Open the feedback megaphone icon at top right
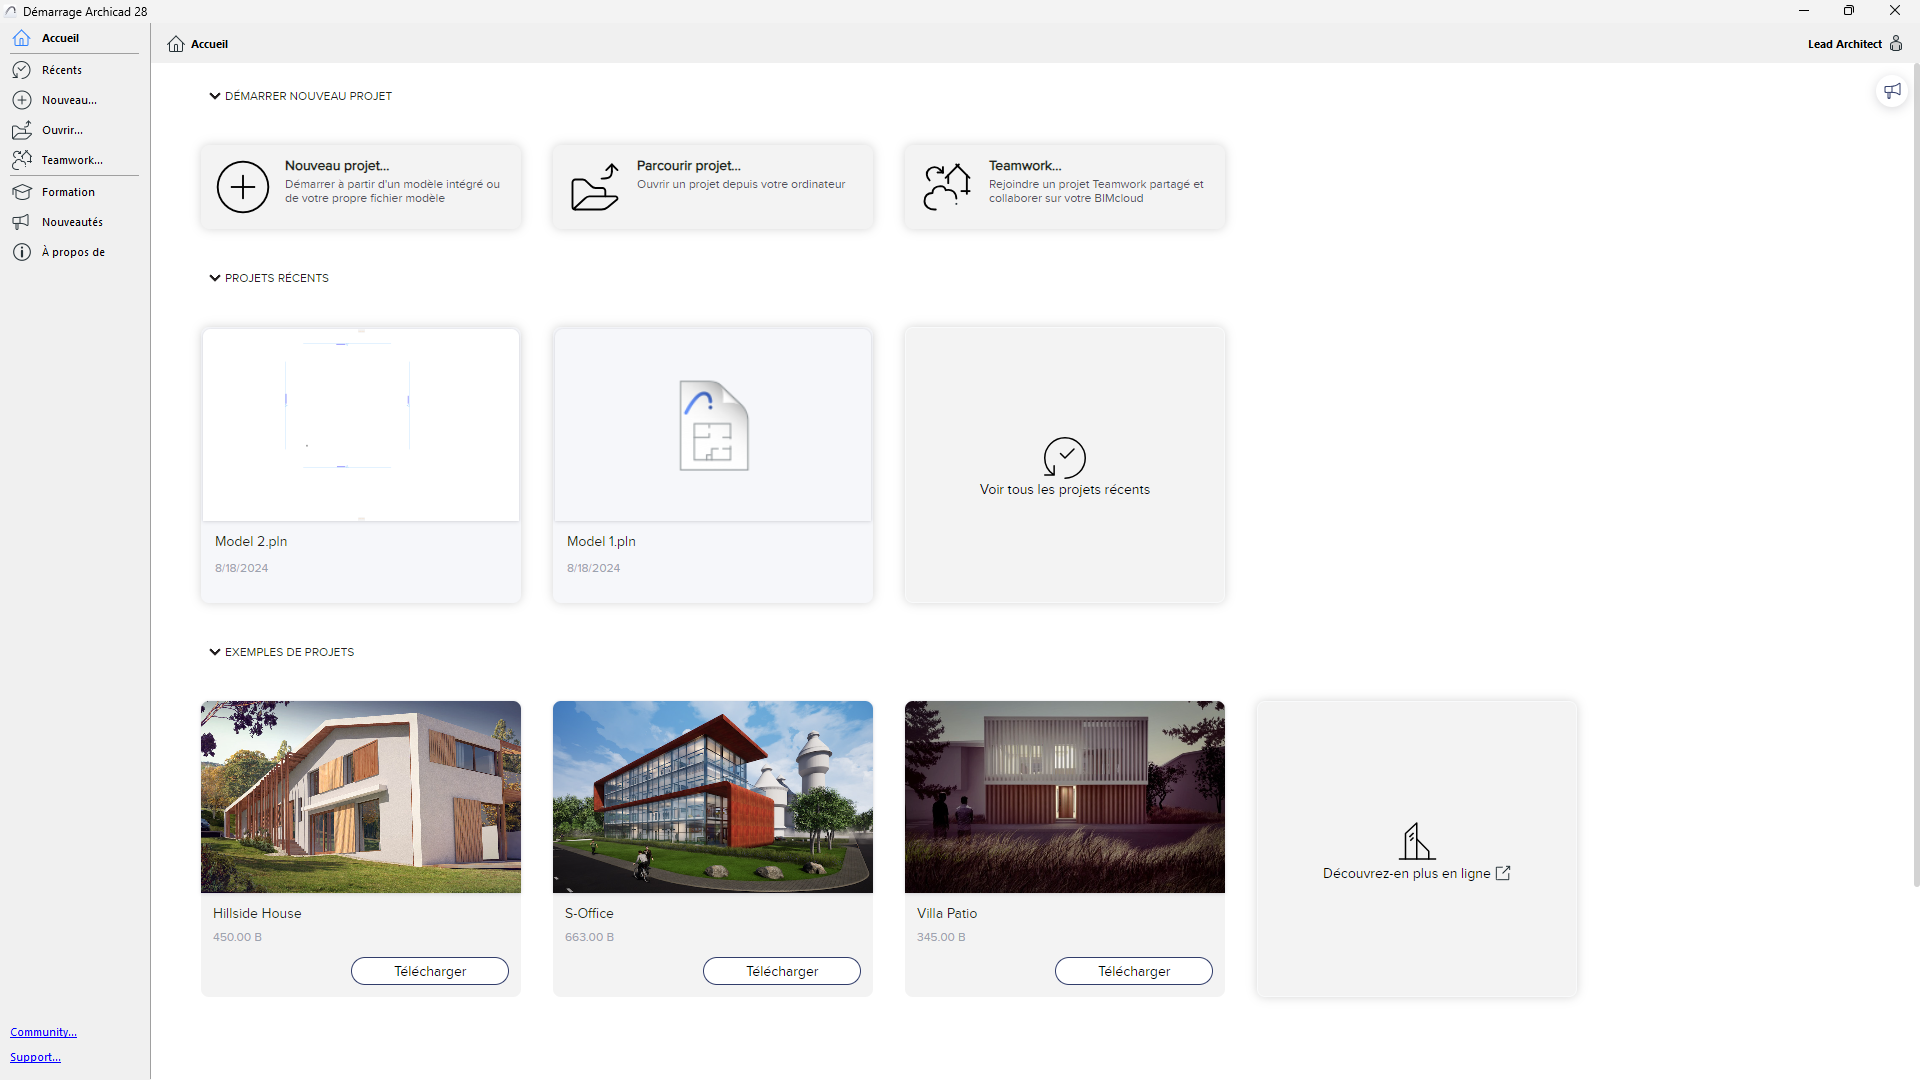Screen dimensions: 1920x1080 [x=1892, y=91]
